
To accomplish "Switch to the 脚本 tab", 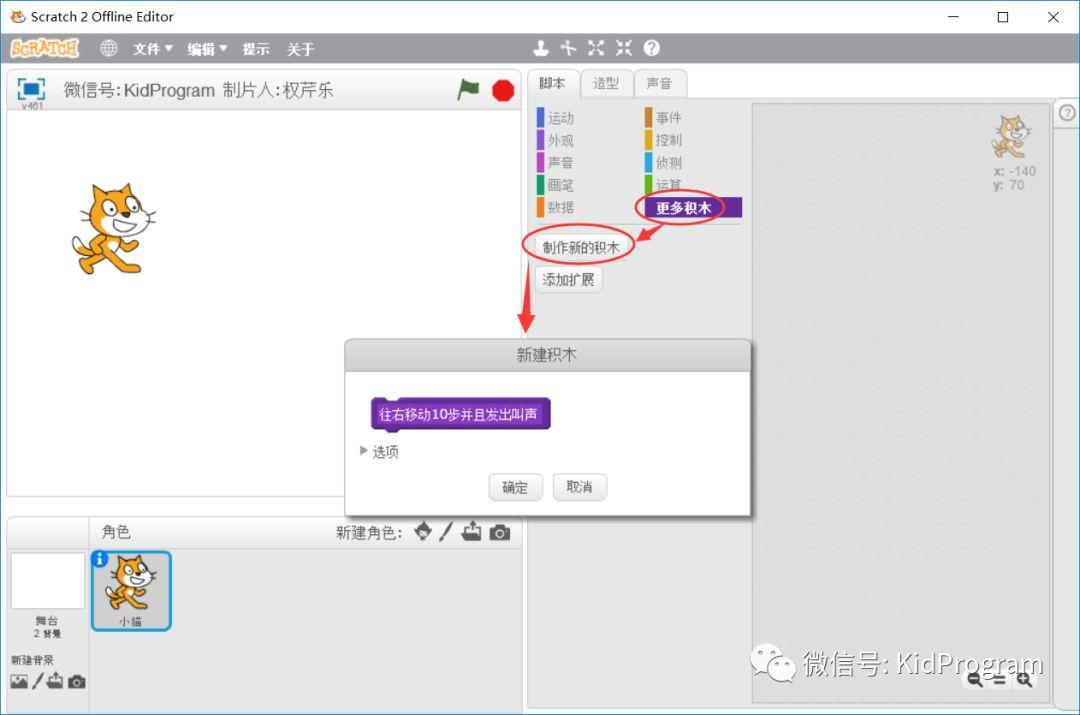I will 552,83.
